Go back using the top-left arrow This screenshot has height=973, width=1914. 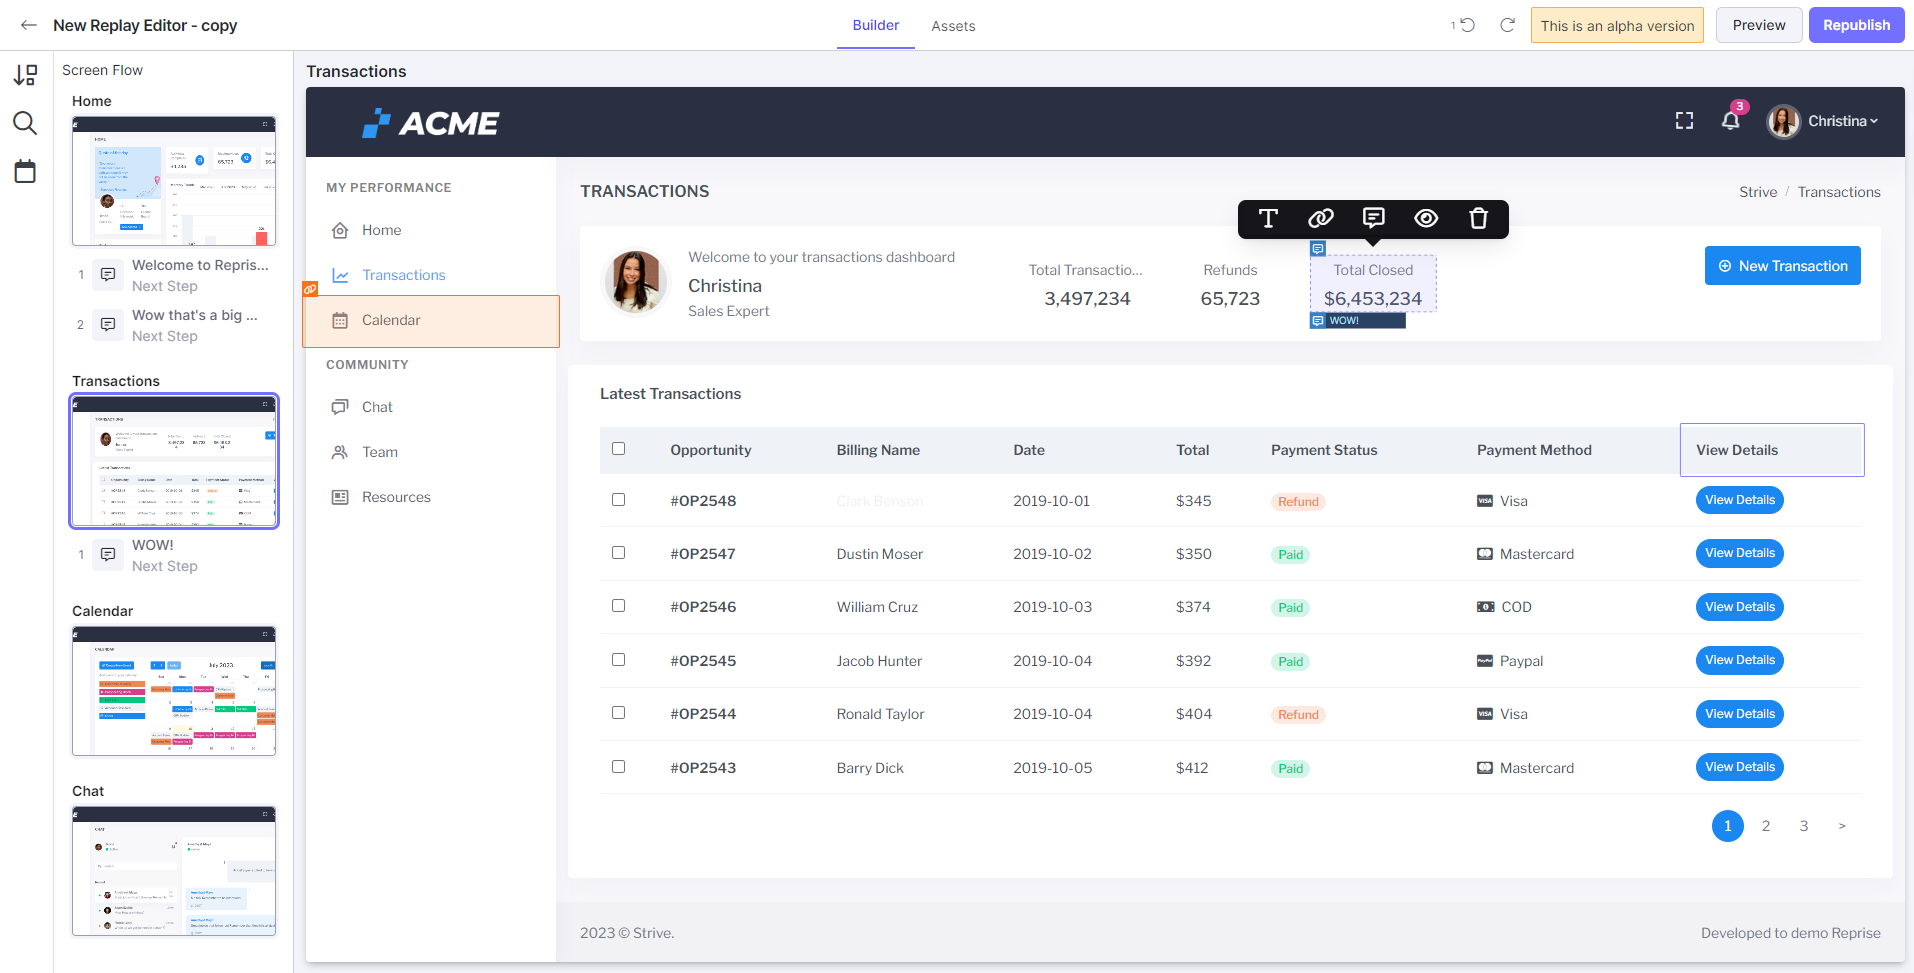click(x=29, y=25)
